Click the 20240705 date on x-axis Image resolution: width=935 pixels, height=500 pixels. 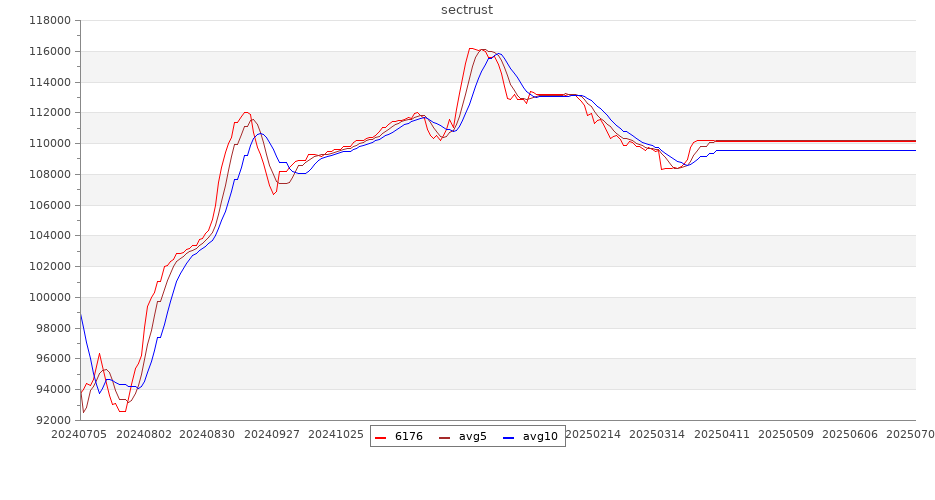(x=80, y=435)
